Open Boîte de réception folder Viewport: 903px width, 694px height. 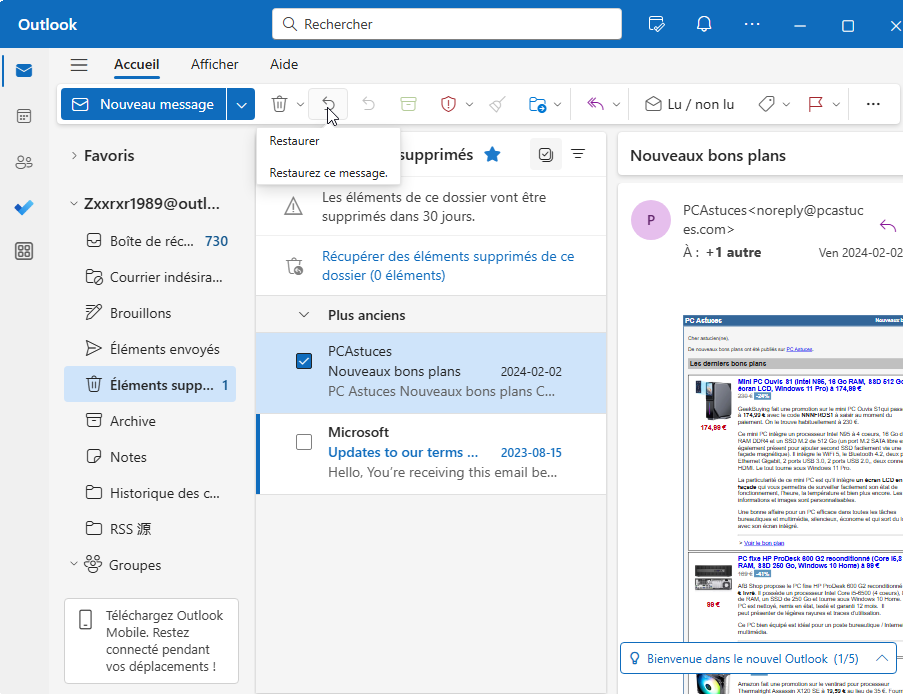pyautogui.click(x=150, y=241)
